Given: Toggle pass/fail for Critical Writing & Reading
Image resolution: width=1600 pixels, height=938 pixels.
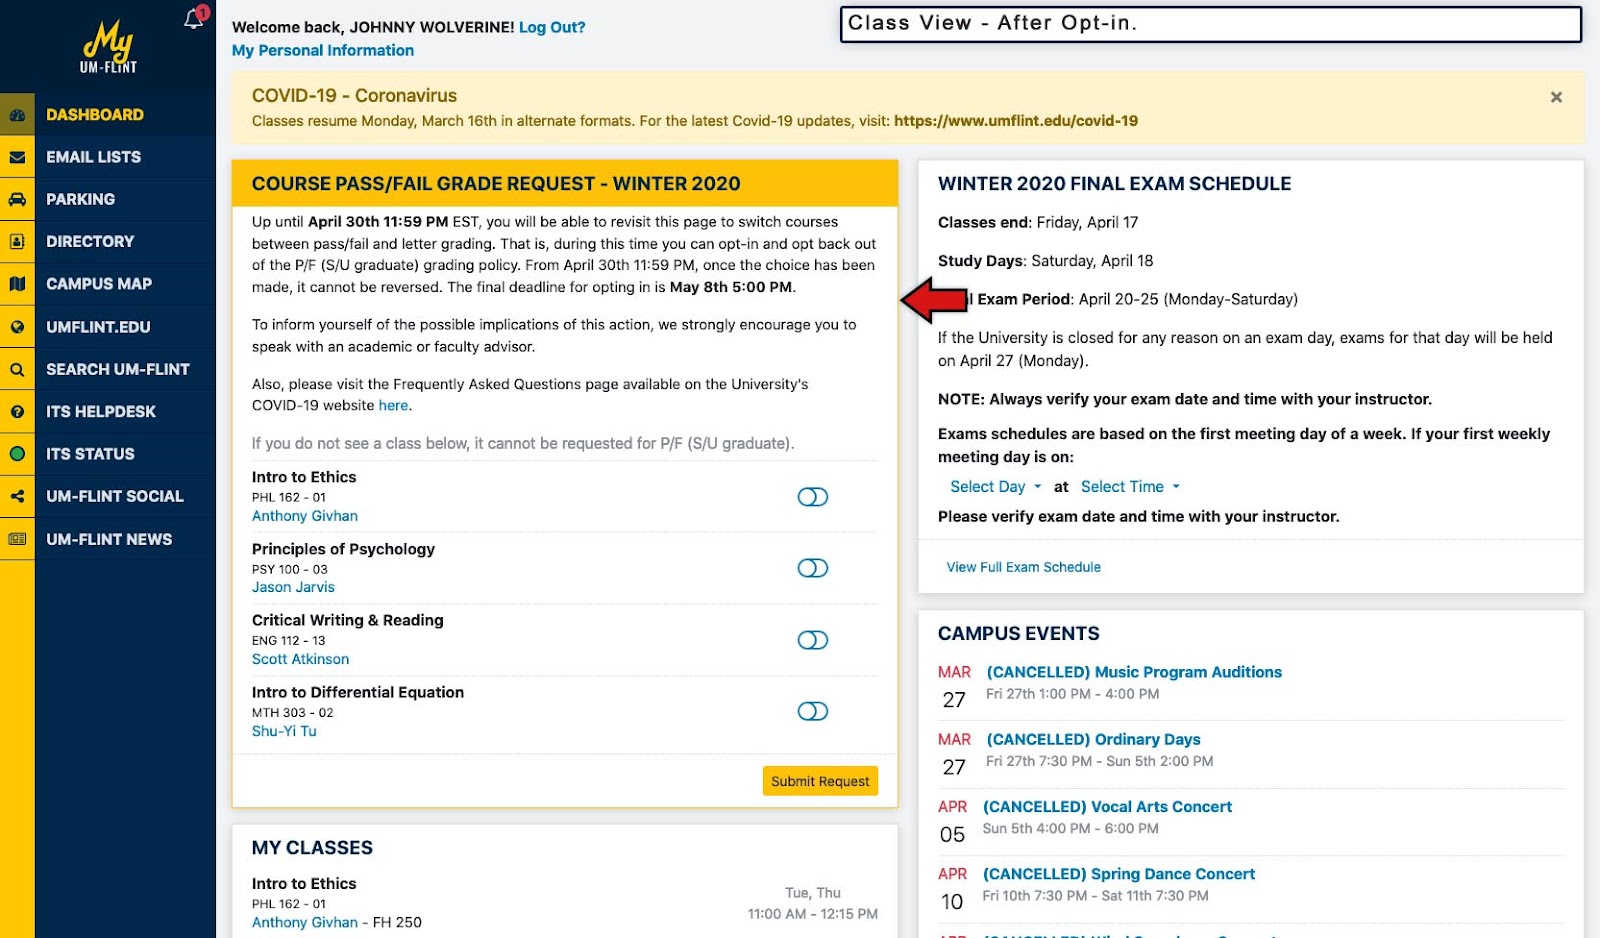Looking at the screenshot, I should (x=813, y=640).
